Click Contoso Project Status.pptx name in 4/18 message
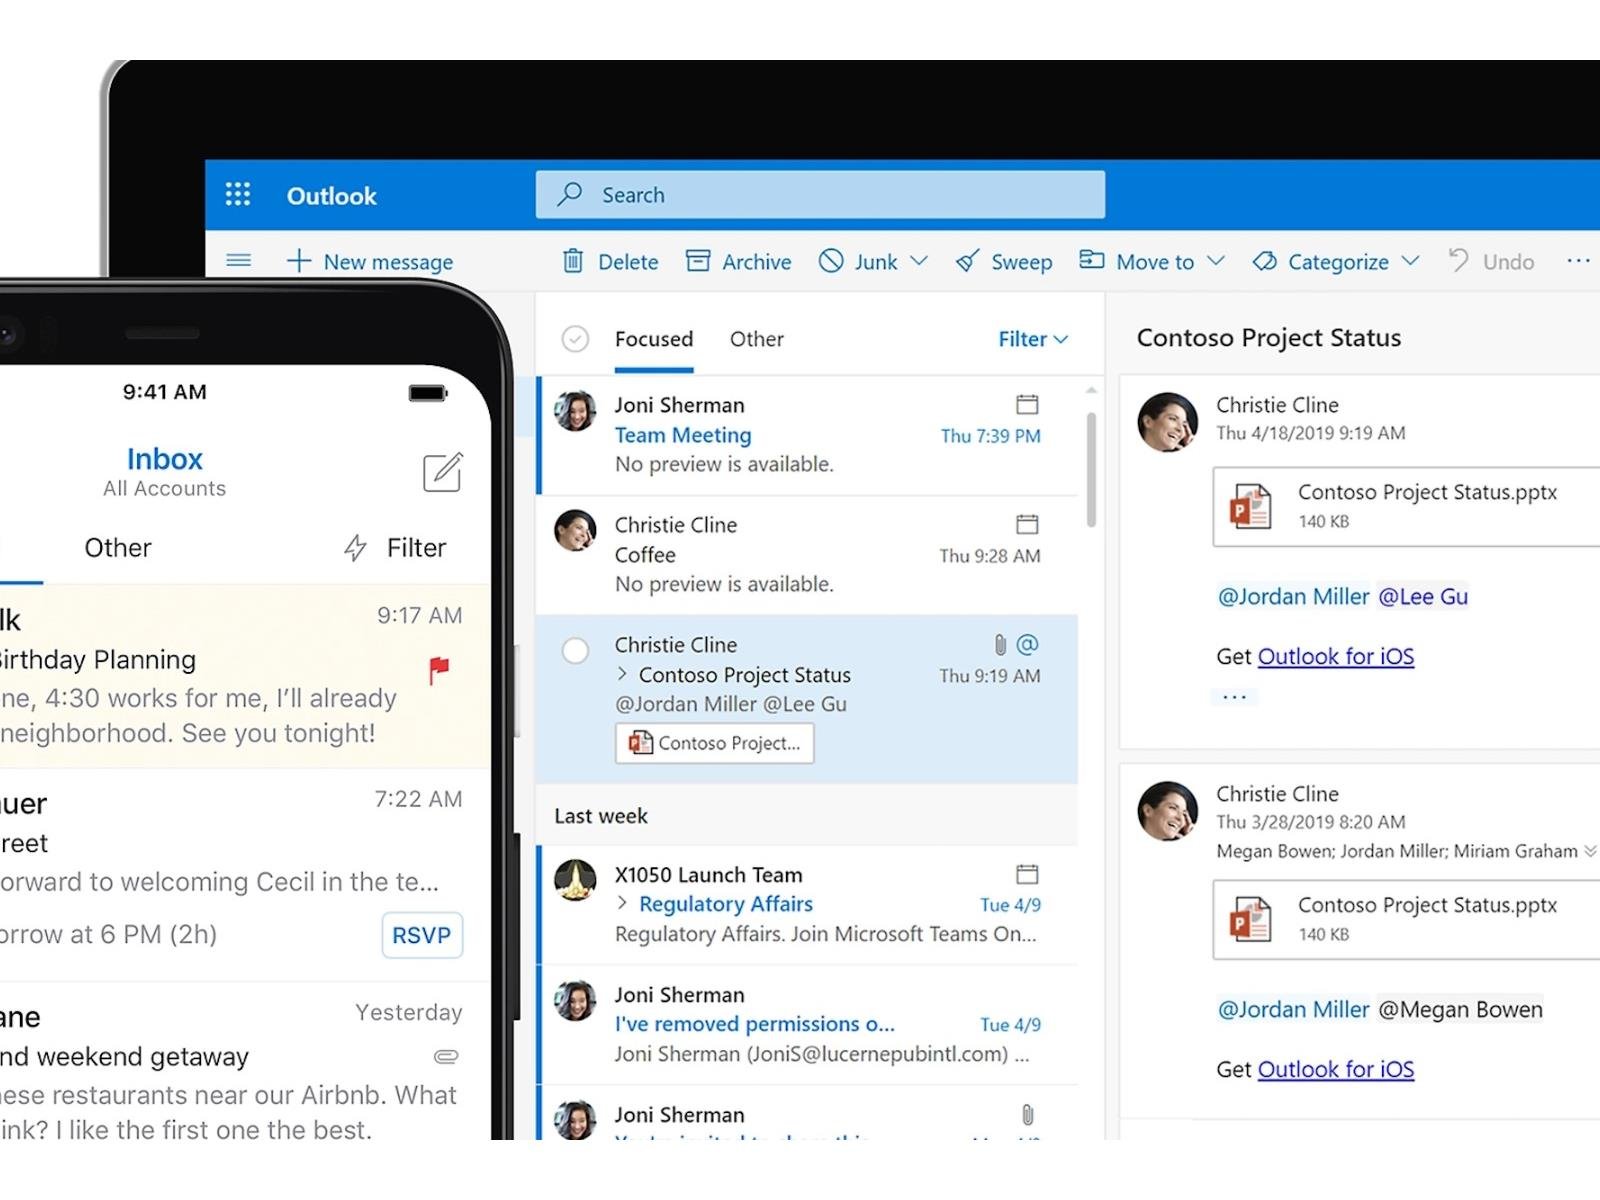 [x=1427, y=492]
